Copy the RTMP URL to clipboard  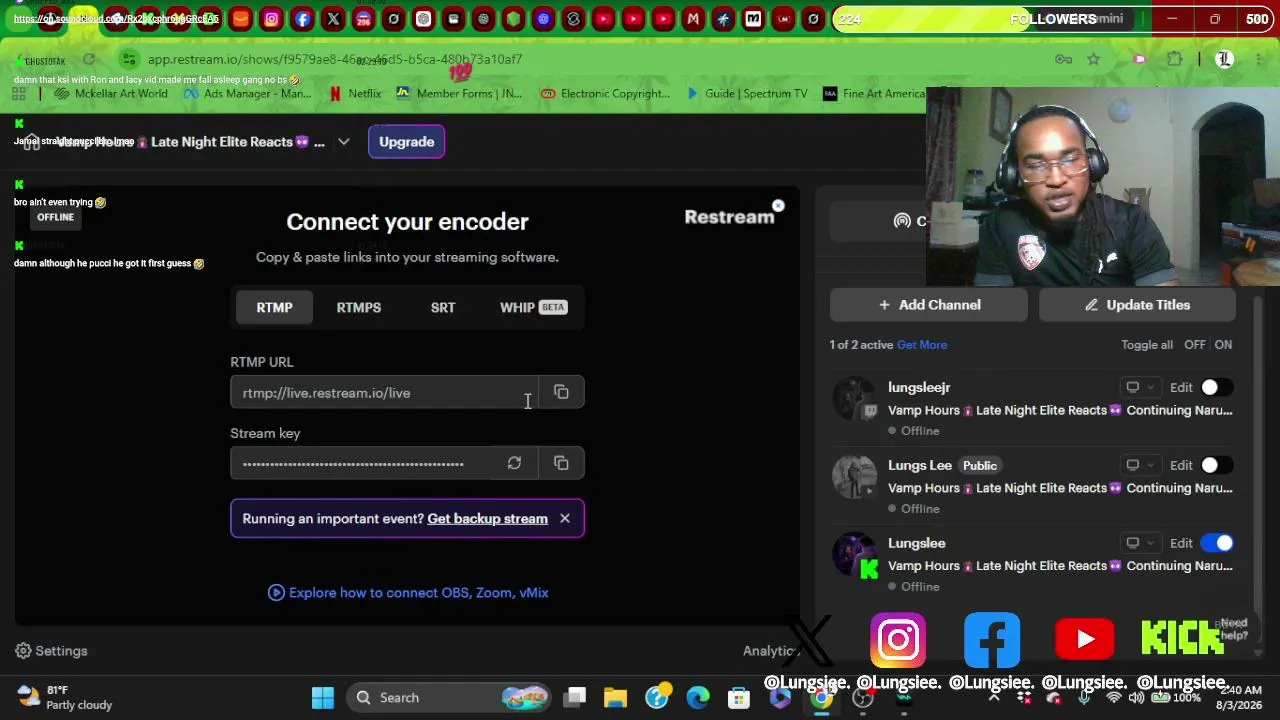[x=561, y=392]
